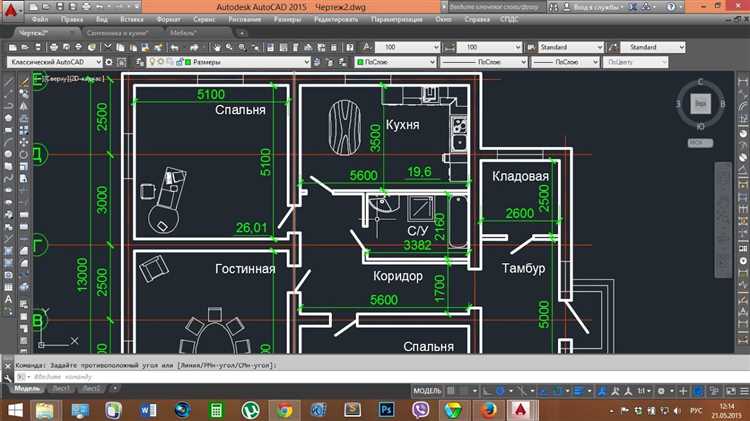
Task: Toggle object snap in status bar
Action: tap(556, 391)
